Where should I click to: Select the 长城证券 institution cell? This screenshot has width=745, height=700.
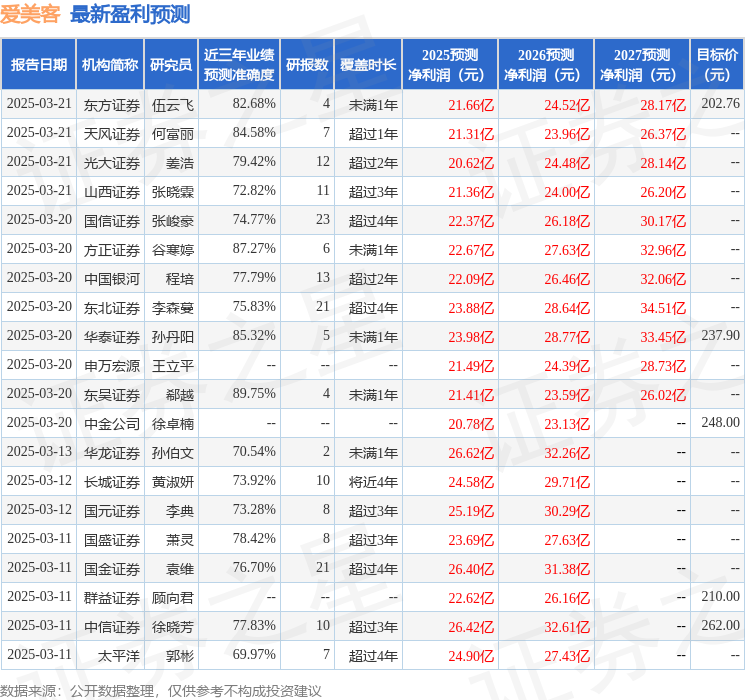pos(112,481)
